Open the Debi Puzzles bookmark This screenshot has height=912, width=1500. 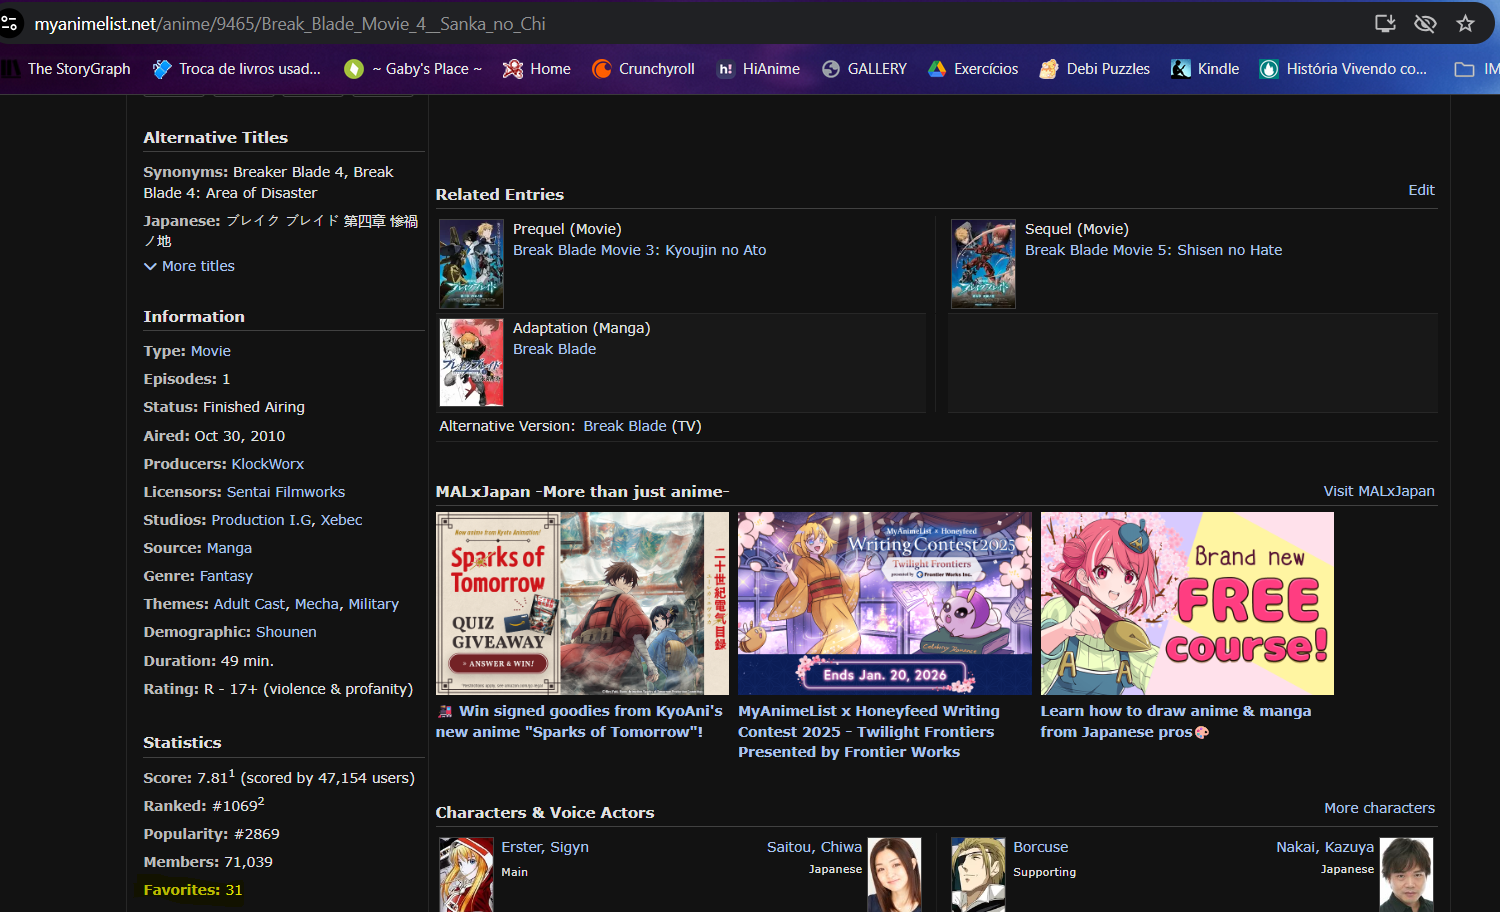click(1094, 69)
